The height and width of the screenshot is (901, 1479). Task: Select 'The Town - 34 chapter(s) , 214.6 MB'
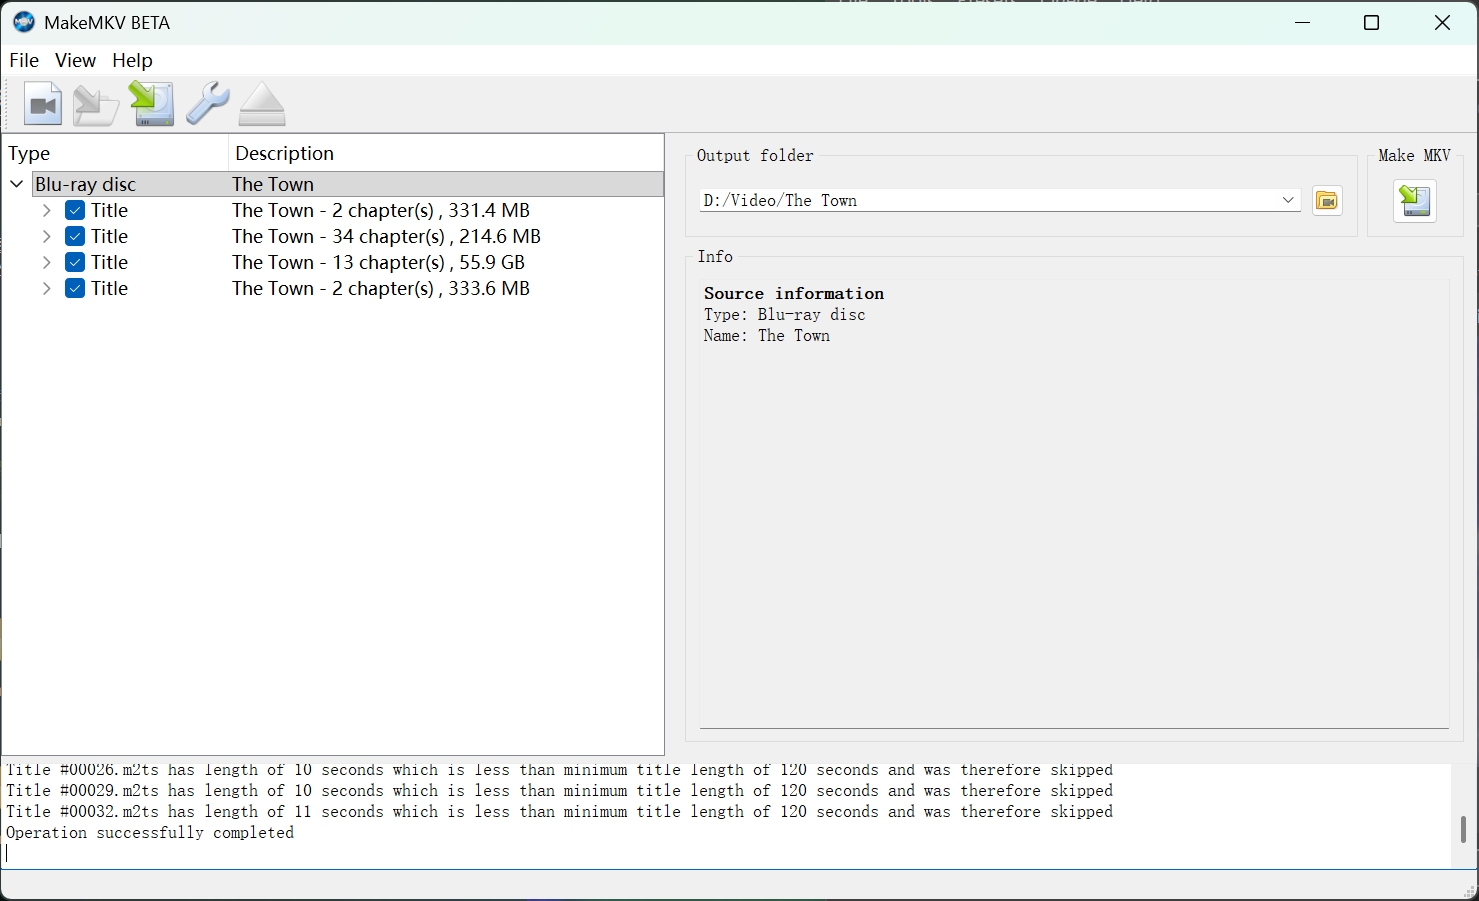point(386,236)
